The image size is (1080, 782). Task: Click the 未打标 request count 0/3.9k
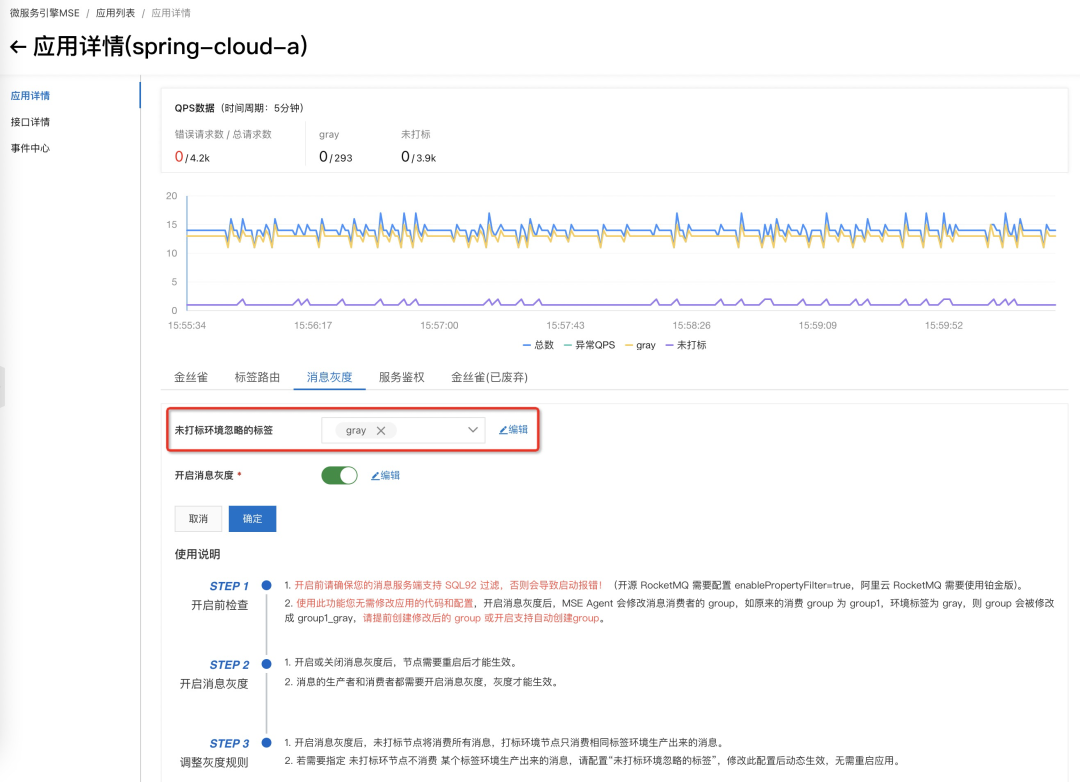pos(418,157)
